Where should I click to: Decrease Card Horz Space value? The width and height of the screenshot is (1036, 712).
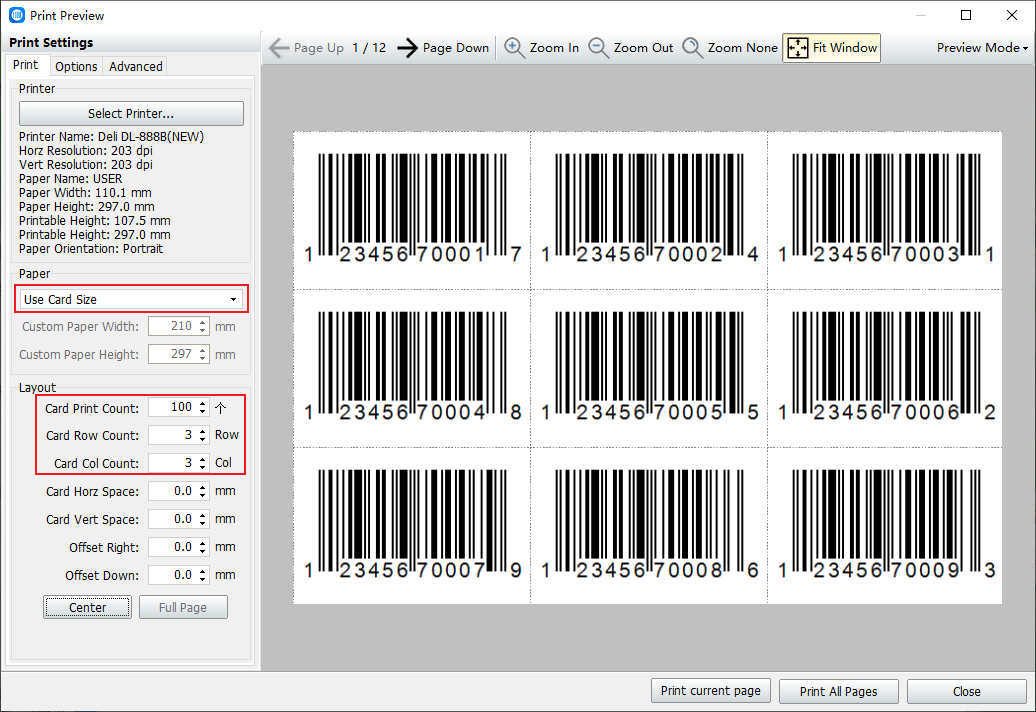point(203,496)
